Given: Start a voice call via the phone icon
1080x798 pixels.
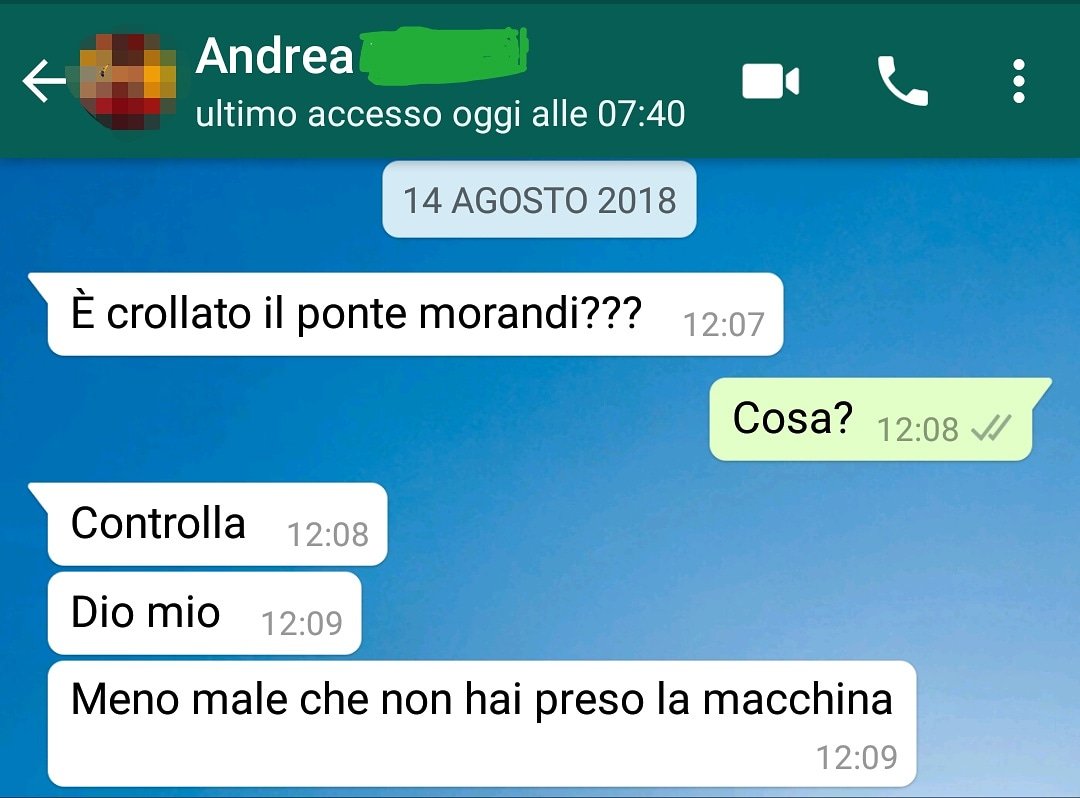Looking at the screenshot, I should (x=902, y=81).
